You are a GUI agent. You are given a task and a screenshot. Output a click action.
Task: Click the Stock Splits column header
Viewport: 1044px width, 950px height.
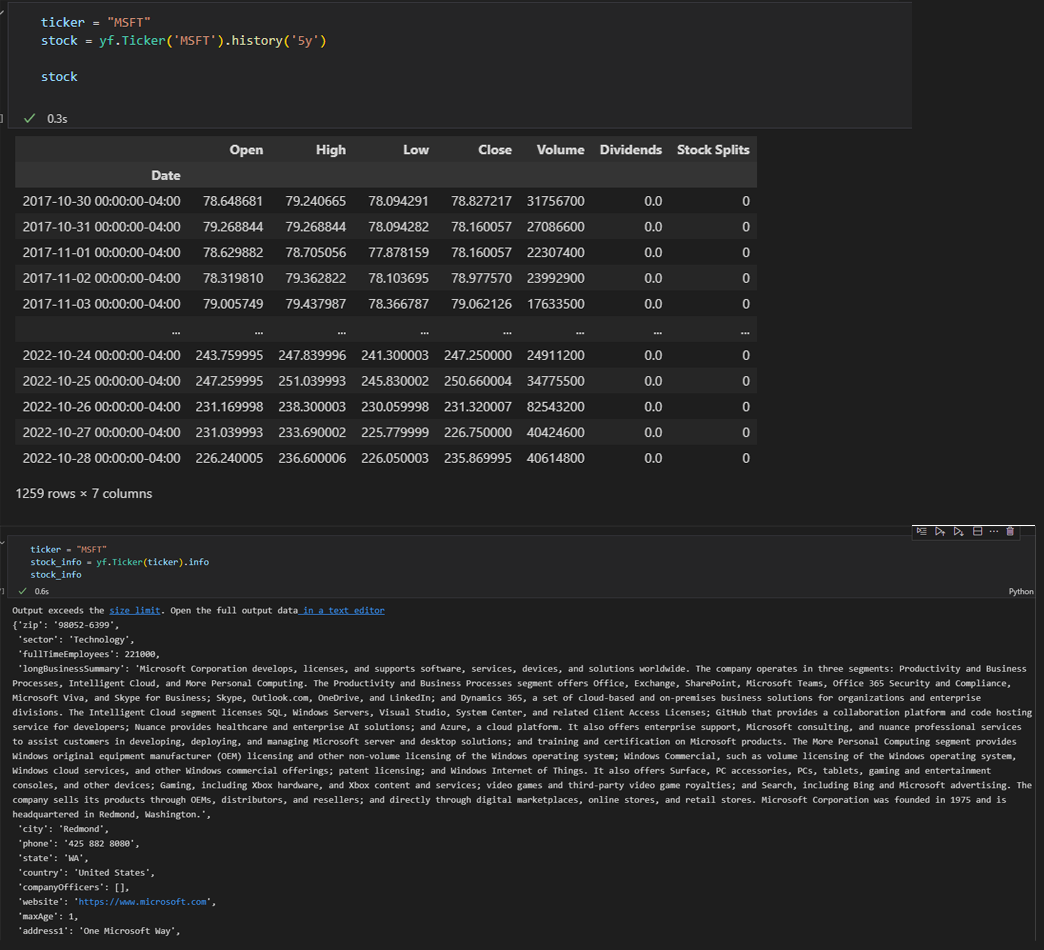[713, 150]
